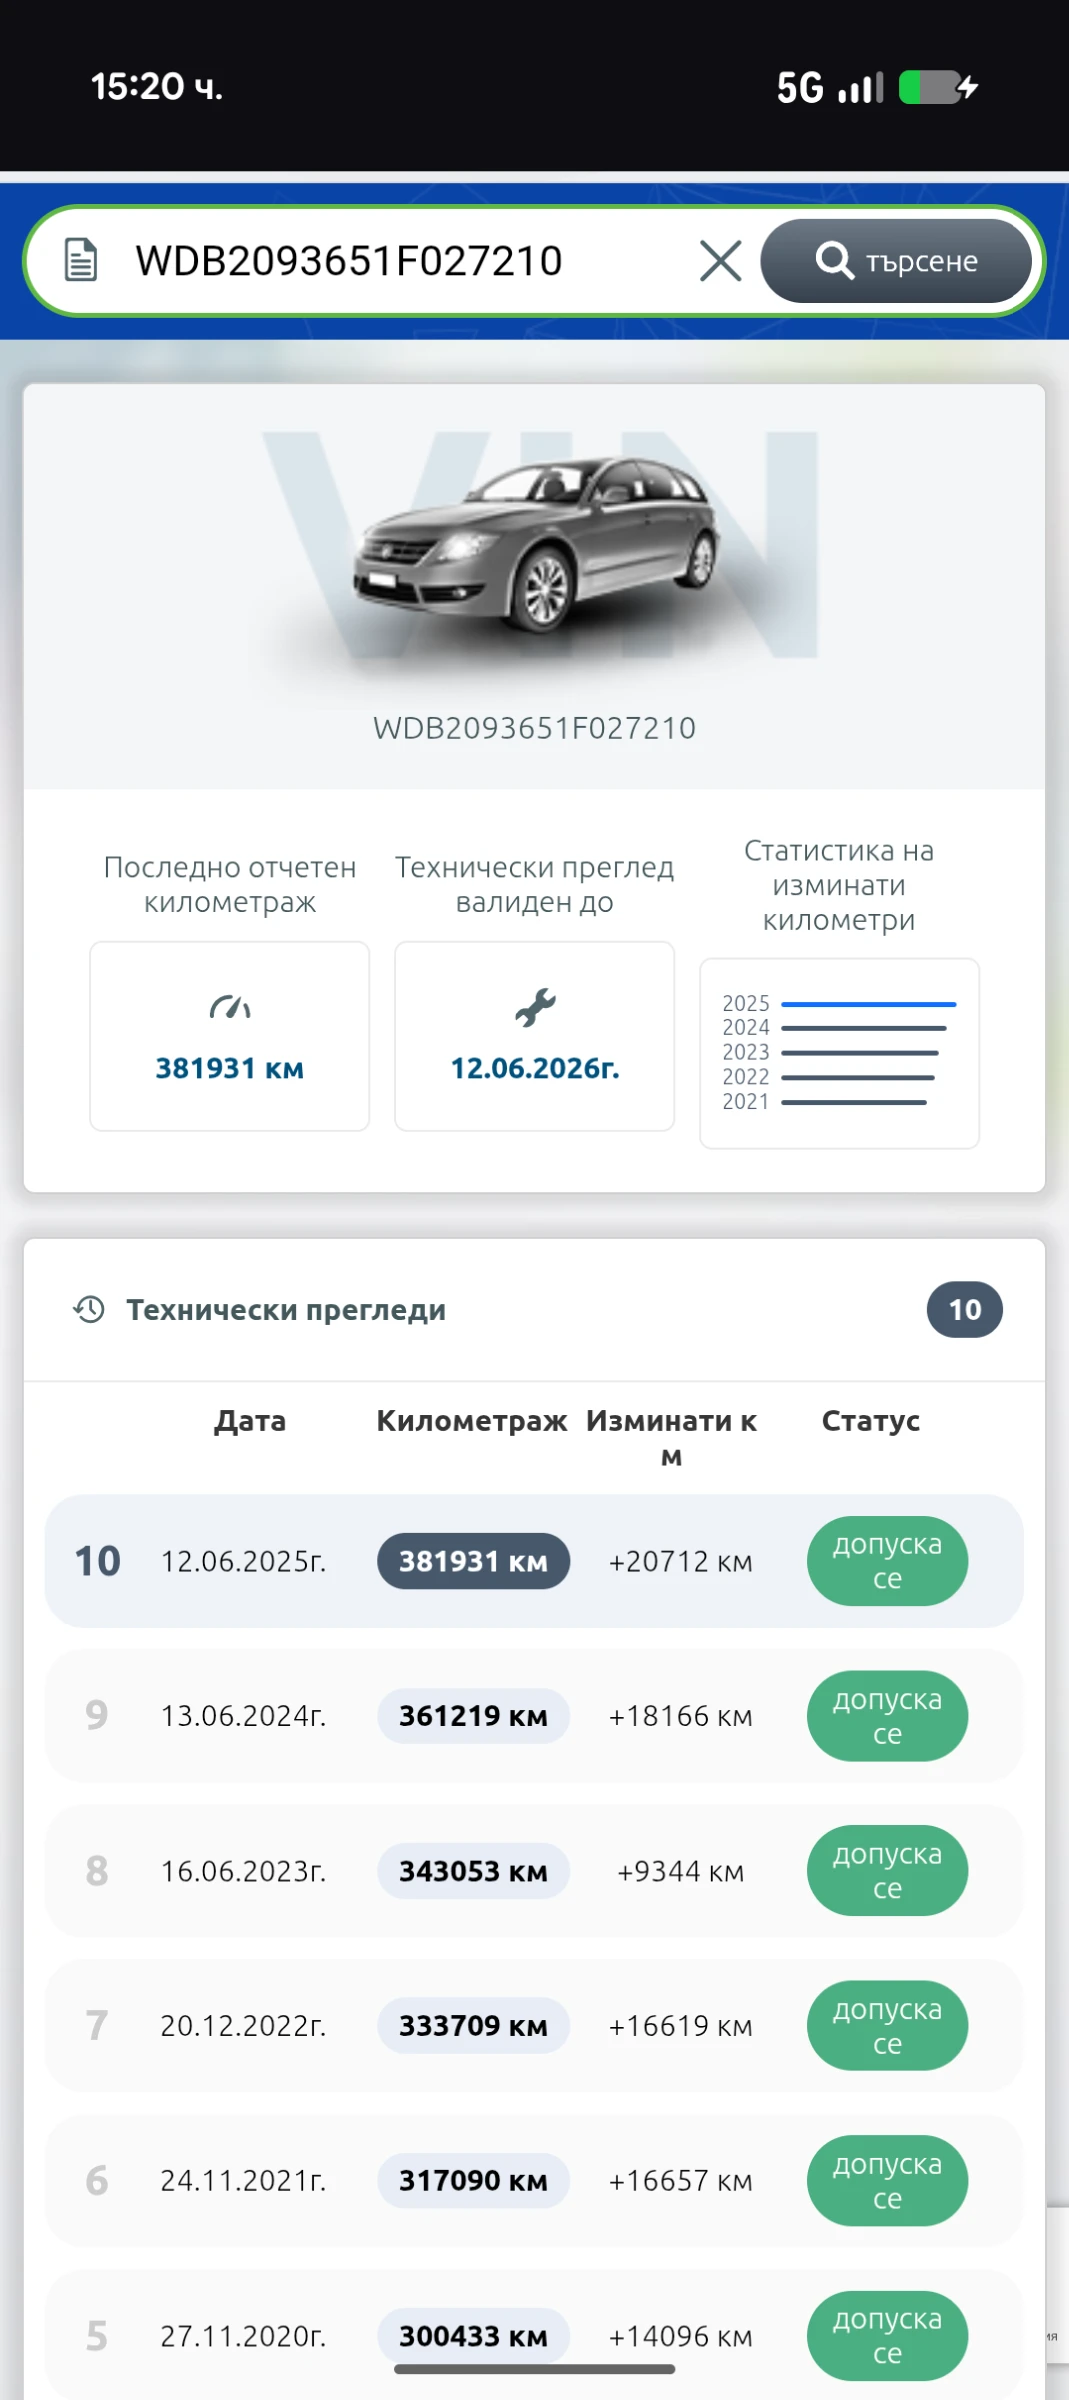Screen dimensions: 1069x2400
Task: Select inspection row dated 12.06.2025г.
Action: click(x=243, y=1561)
